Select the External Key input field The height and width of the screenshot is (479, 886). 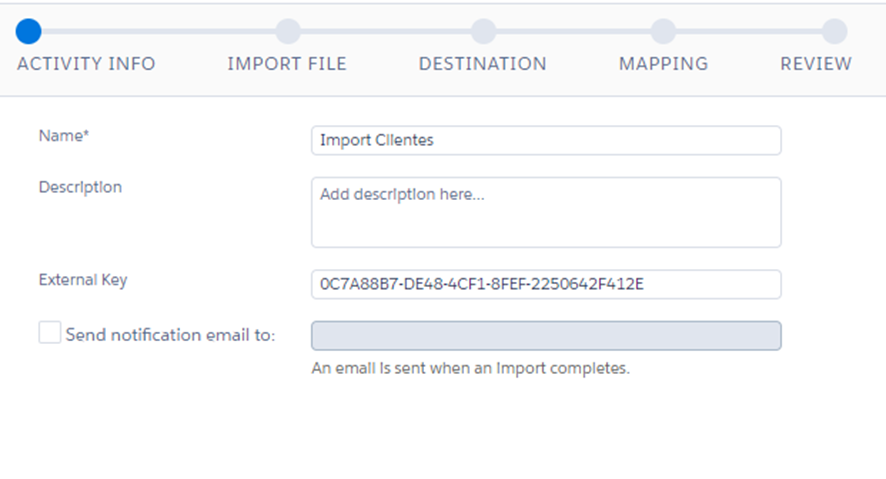click(x=546, y=284)
